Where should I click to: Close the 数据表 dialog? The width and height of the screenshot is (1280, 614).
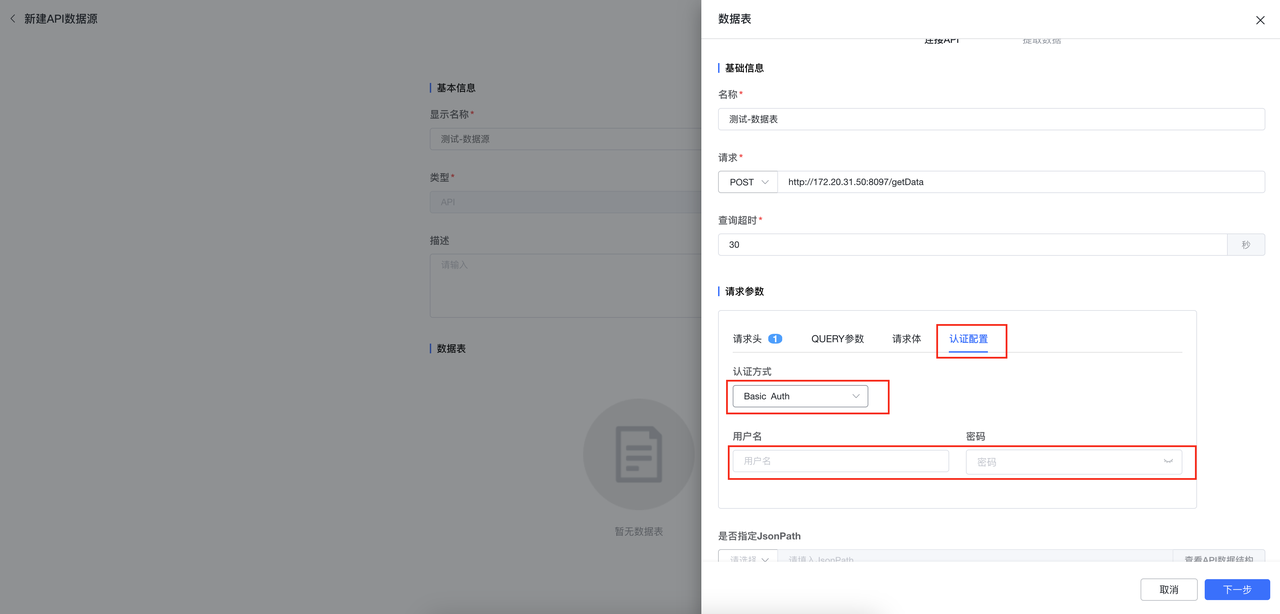pyautogui.click(x=1259, y=20)
